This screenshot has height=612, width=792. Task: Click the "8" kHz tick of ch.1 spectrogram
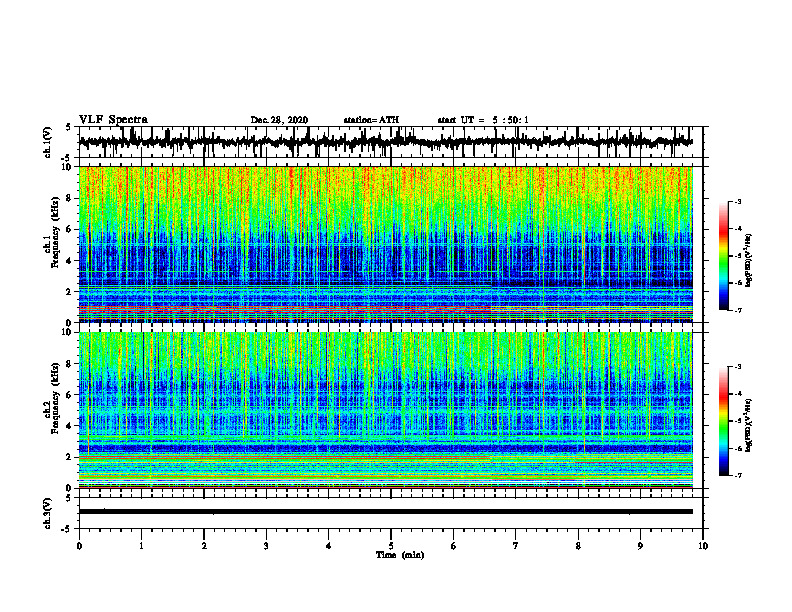pyautogui.click(x=70, y=198)
